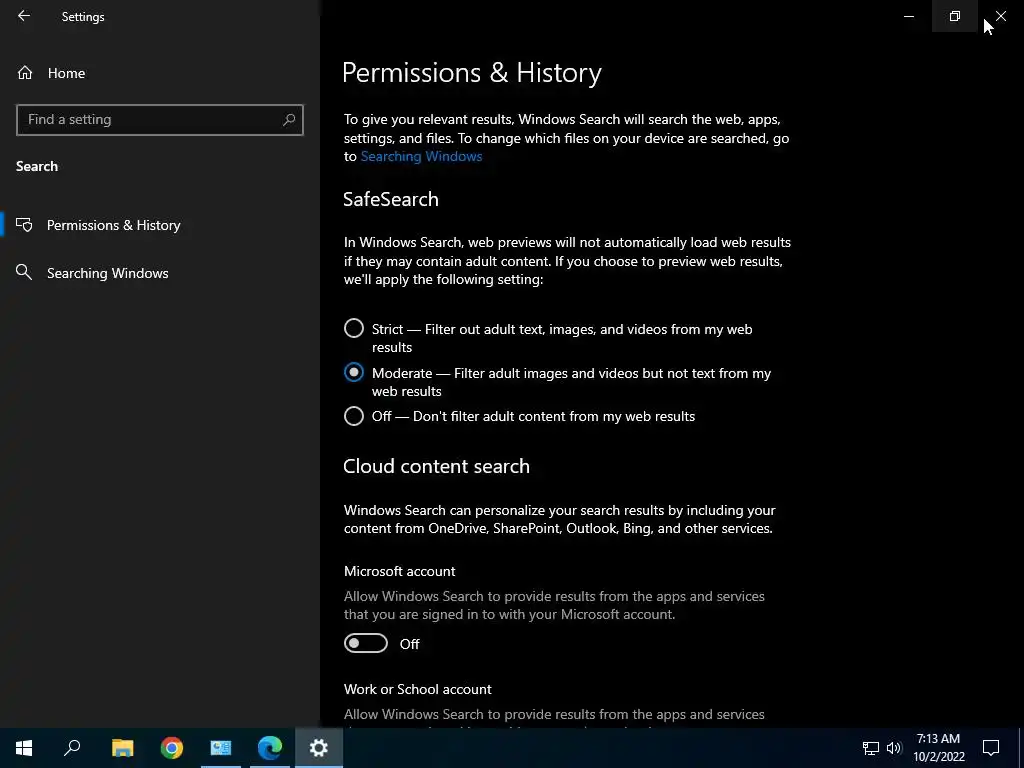Click the Permissions & History page title
Image resolution: width=1024 pixels, height=768 pixels.
(x=472, y=72)
